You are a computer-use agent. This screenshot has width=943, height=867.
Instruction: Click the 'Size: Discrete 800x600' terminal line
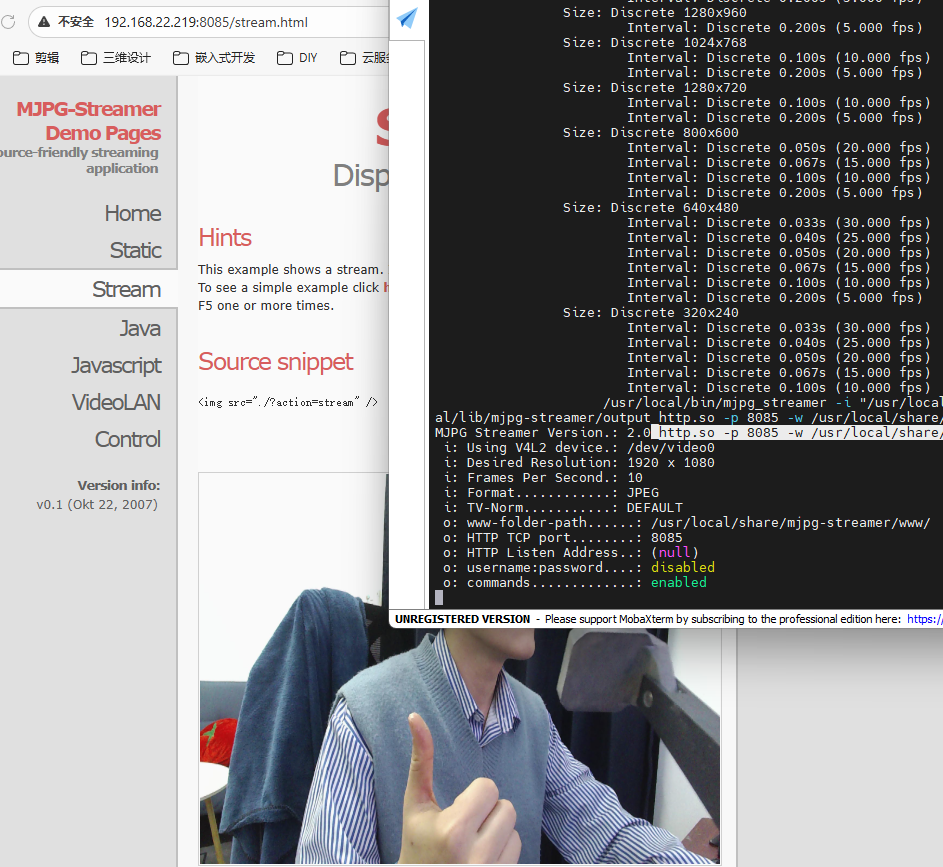[x=651, y=133]
